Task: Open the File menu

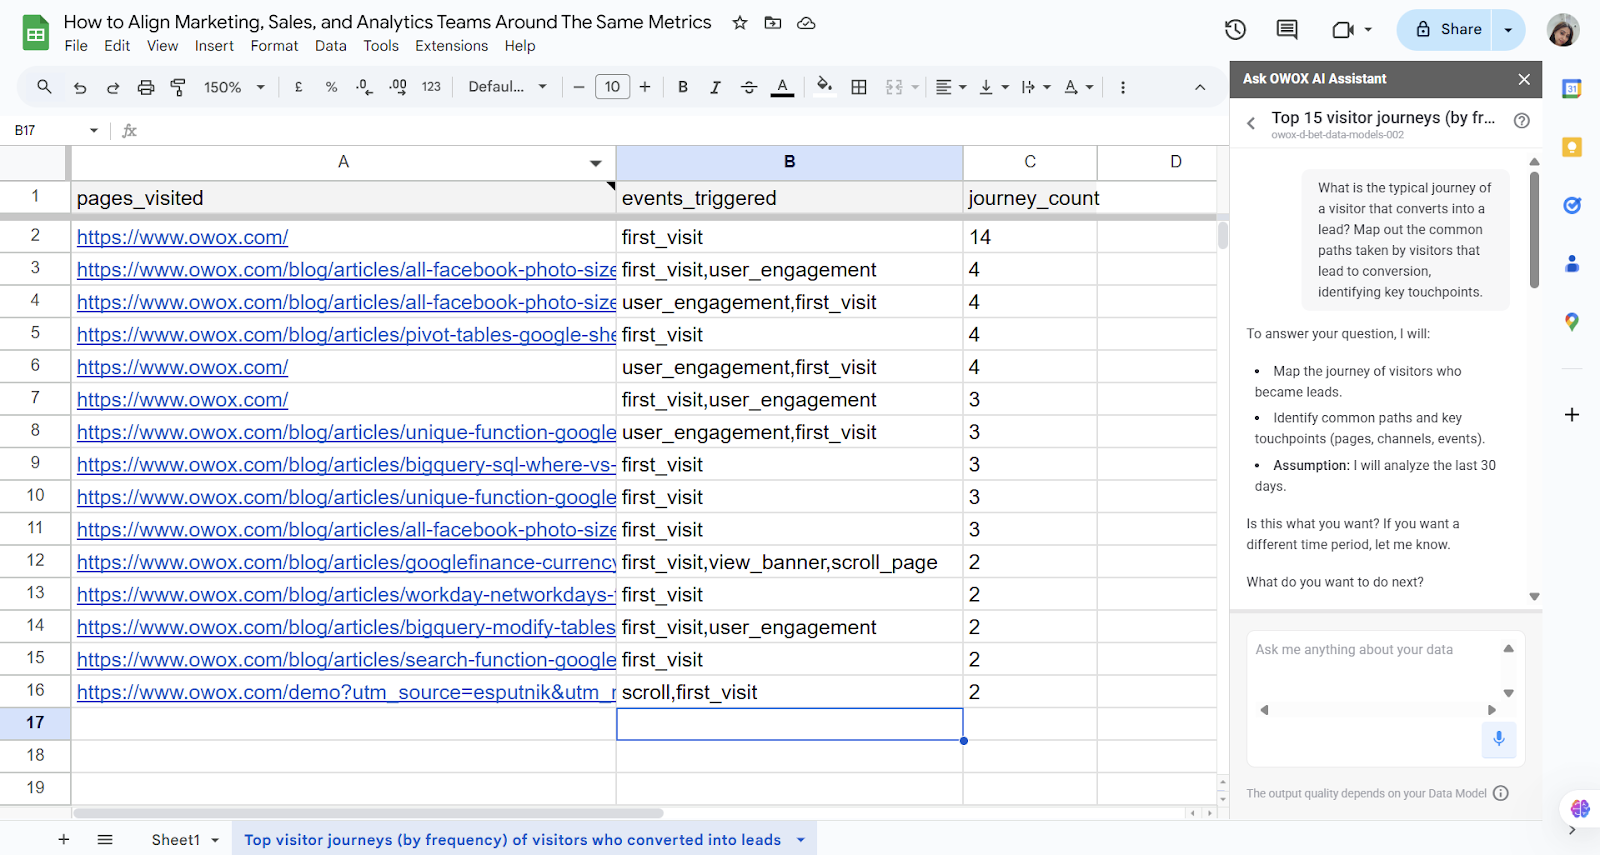Action: click(76, 46)
